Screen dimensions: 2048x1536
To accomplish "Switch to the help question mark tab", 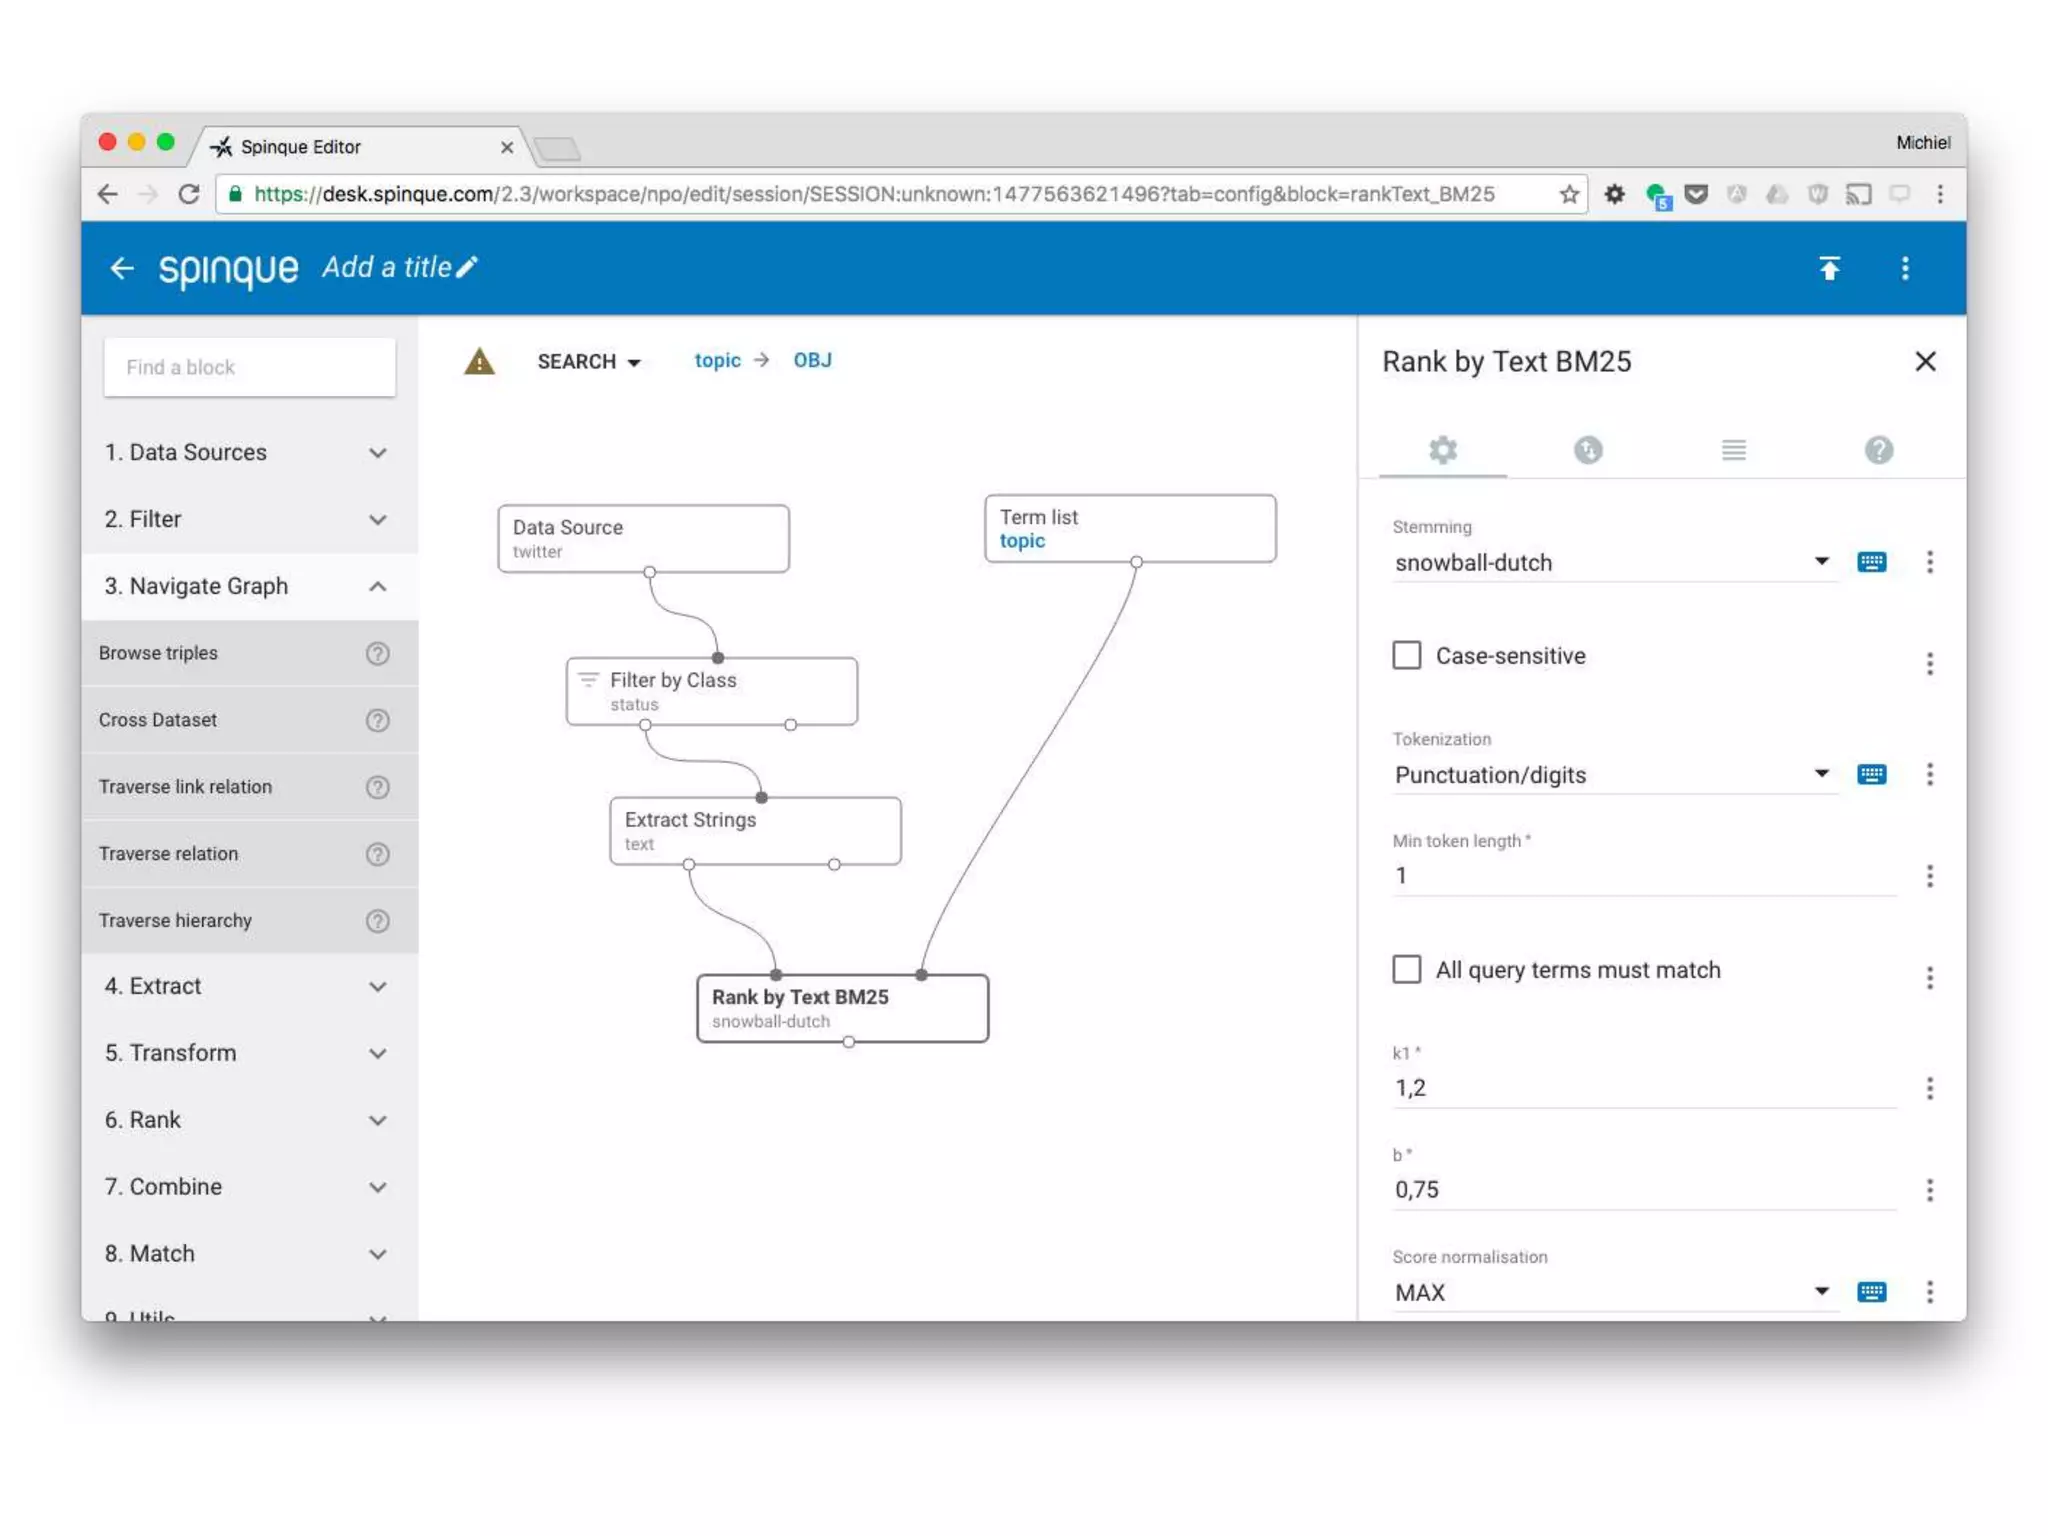I will pos(1878,450).
